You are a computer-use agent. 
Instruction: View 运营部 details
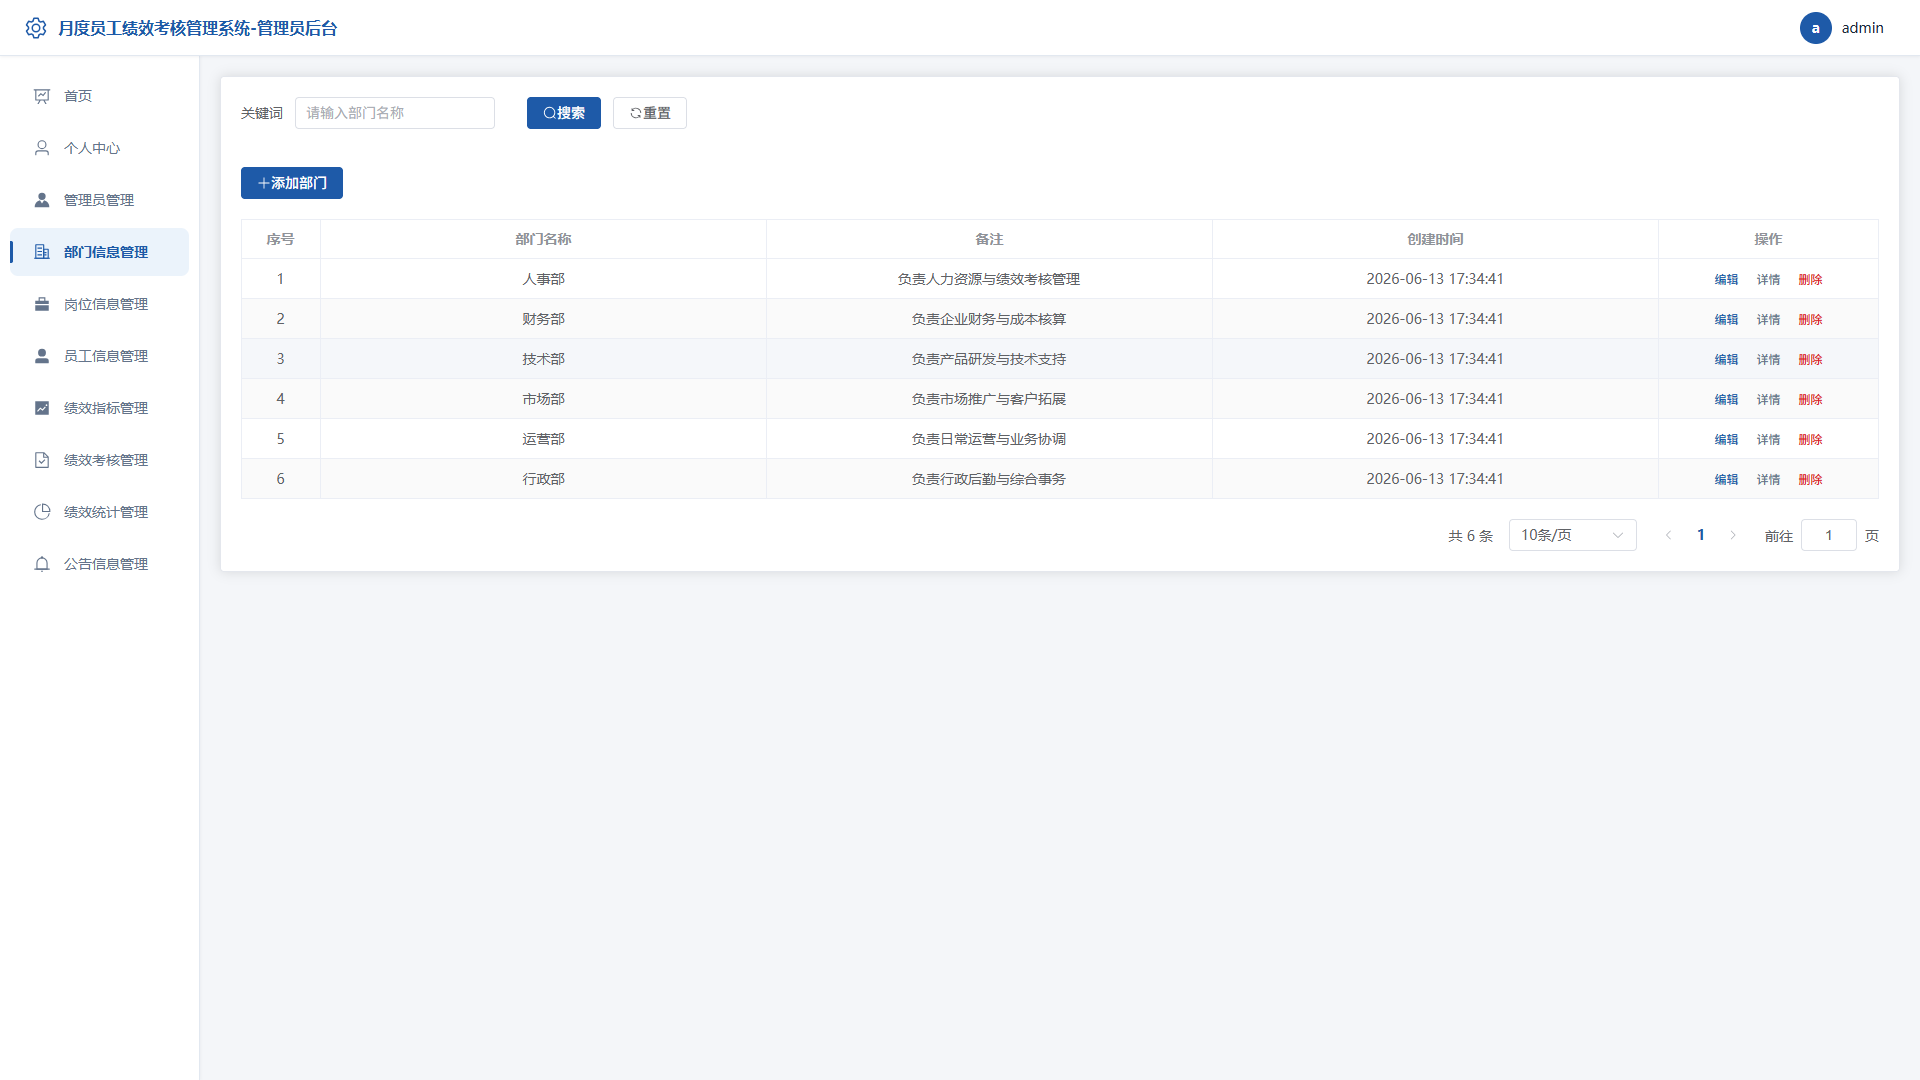click(1768, 440)
